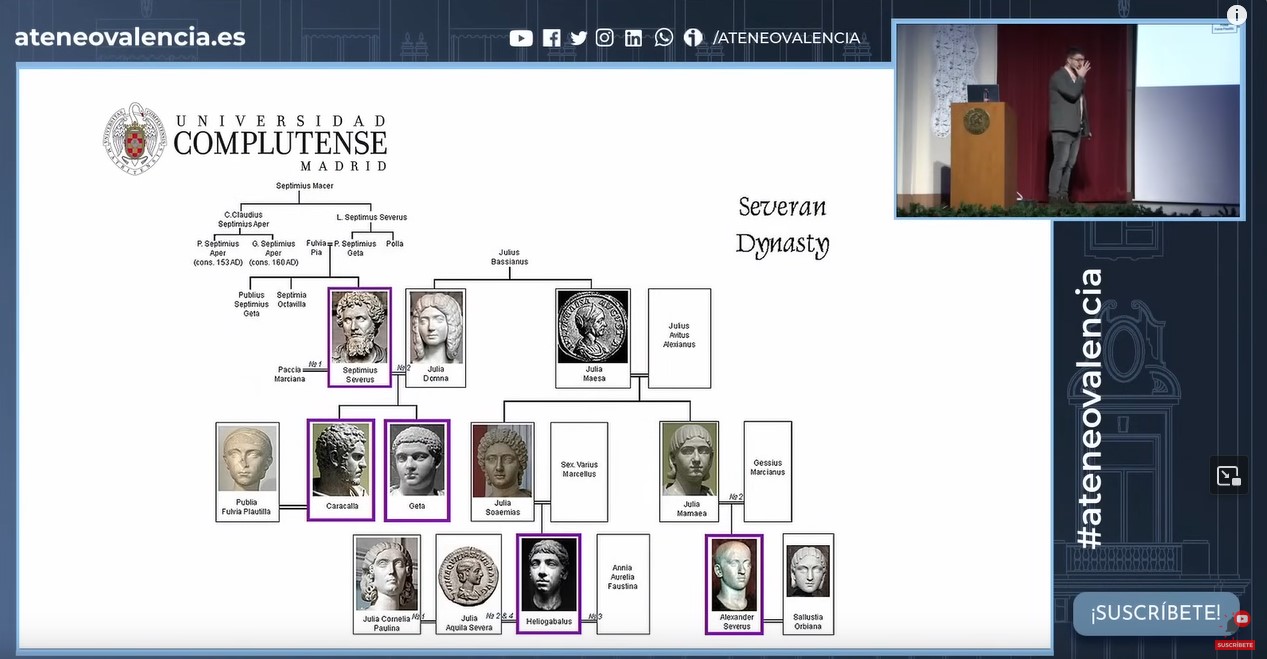
Task: Click the WhatsApp icon
Action: click(x=664, y=38)
